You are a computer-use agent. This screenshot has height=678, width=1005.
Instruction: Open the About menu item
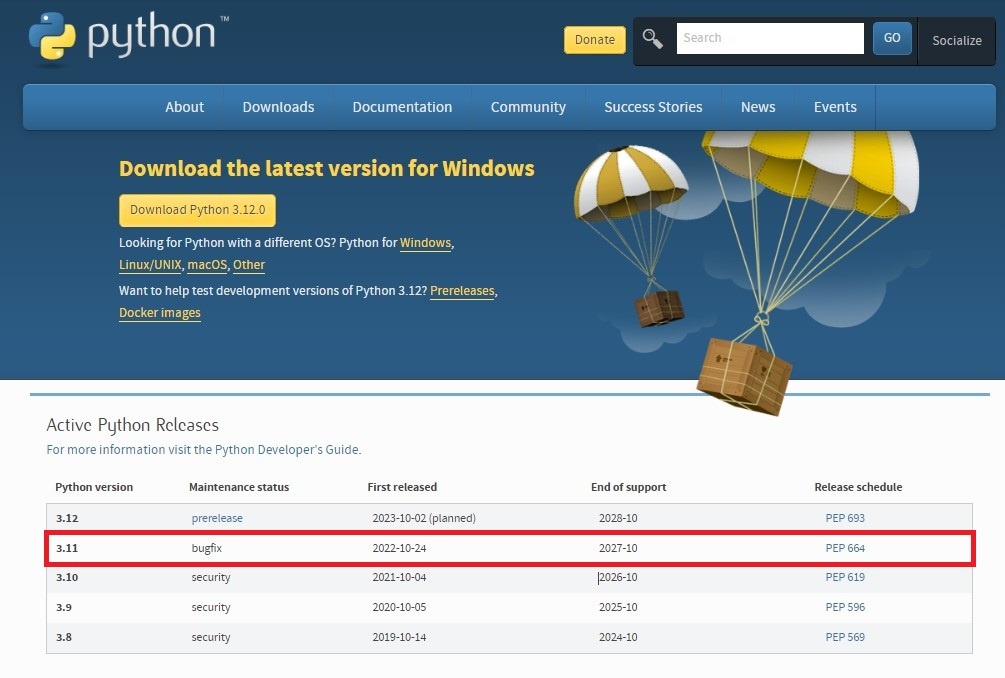tap(184, 107)
